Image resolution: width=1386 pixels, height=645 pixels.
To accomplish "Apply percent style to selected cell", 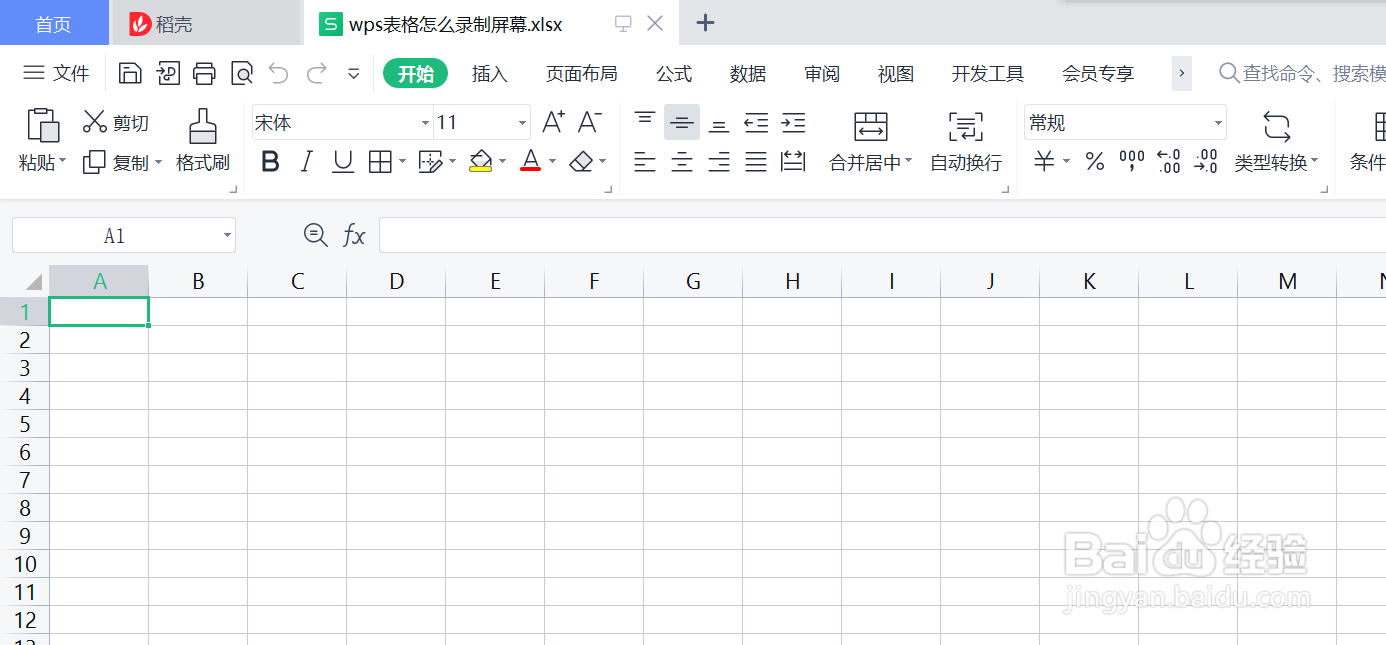I will [x=1094, y=161].
